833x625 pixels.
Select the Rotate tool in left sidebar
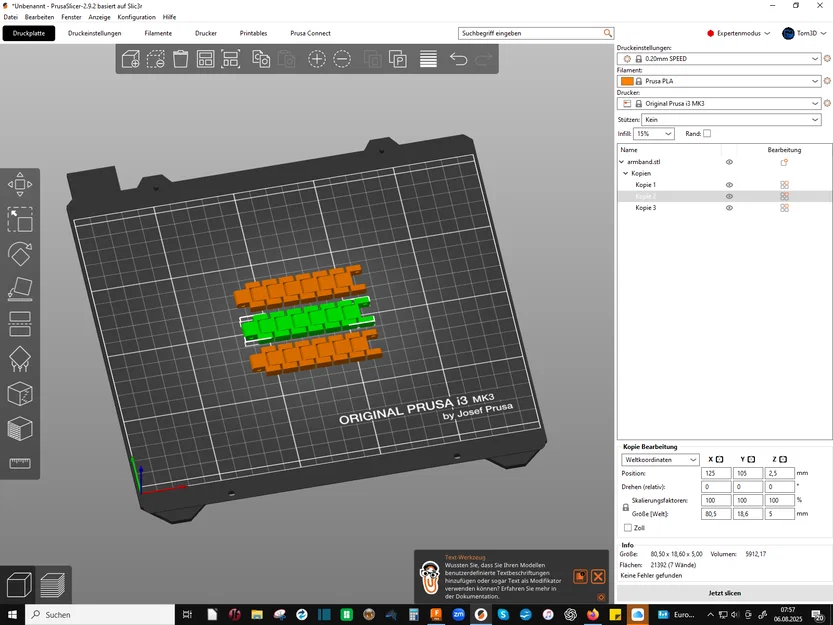click(x=20, y=254)
